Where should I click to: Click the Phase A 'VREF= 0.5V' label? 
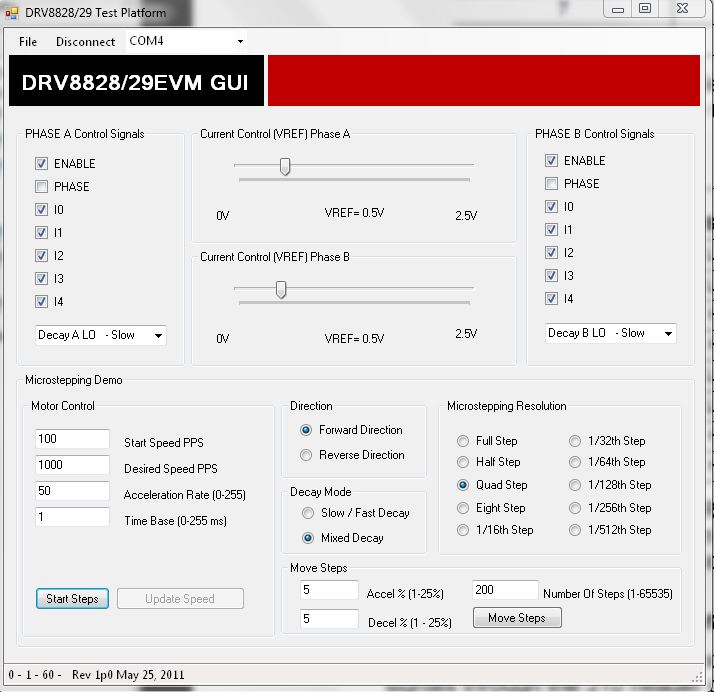[354, 213]
